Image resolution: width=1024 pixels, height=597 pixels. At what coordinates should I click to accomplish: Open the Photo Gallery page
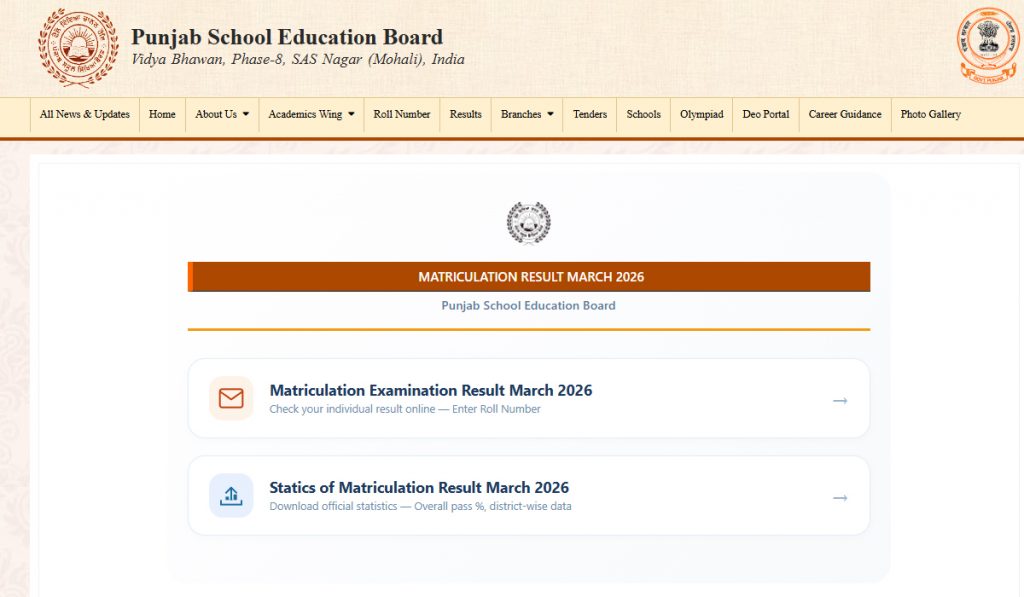pos(931,114)
